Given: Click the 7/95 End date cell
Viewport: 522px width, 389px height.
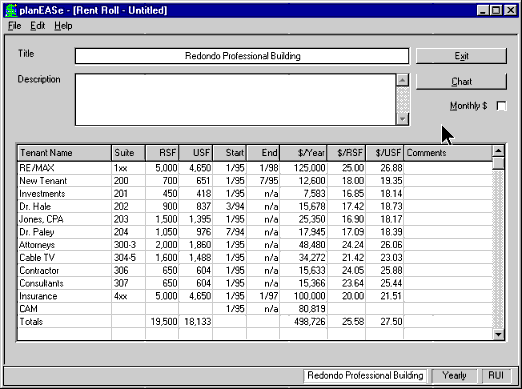Looking at the screenshot, I should 263,181.
